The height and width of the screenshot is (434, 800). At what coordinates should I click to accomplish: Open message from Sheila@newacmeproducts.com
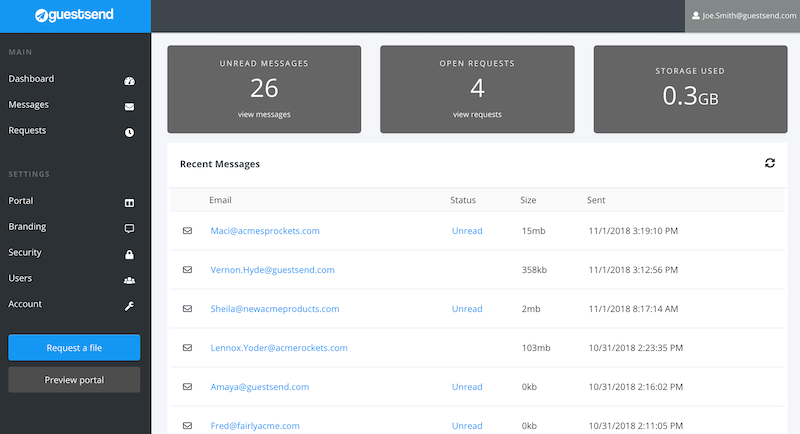point(274,309)
